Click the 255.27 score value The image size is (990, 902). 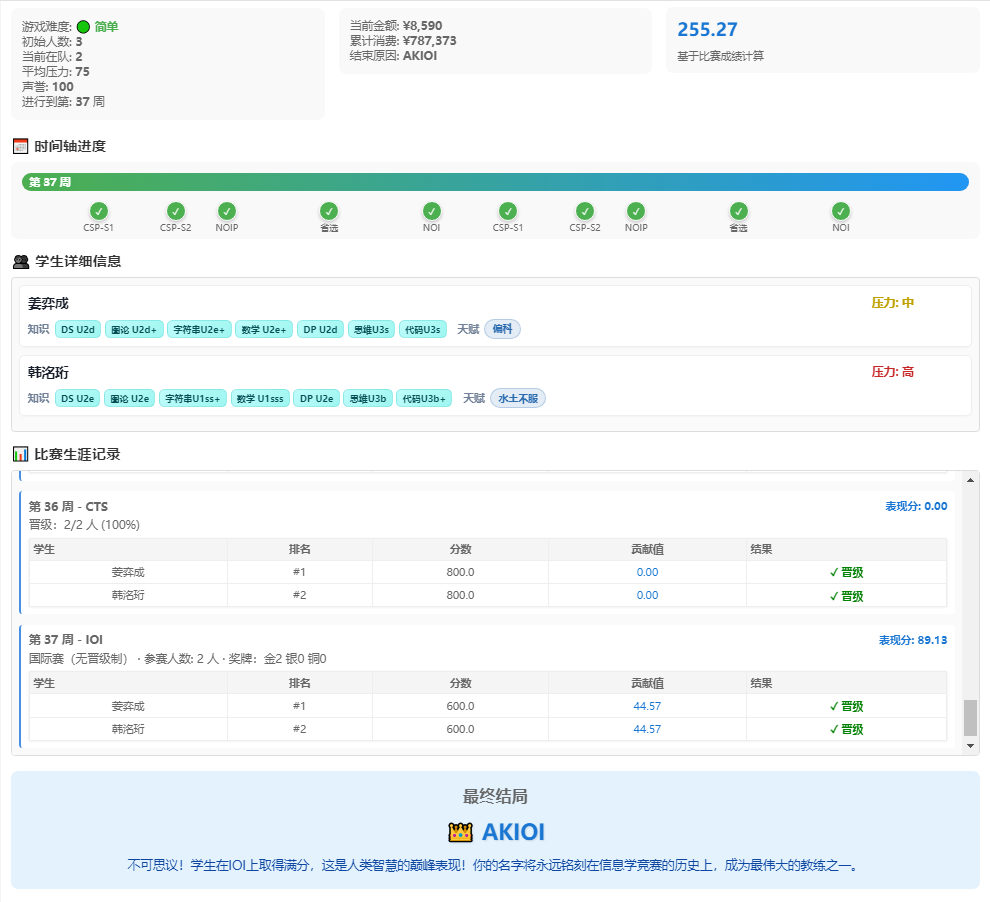tap(707, 30)
